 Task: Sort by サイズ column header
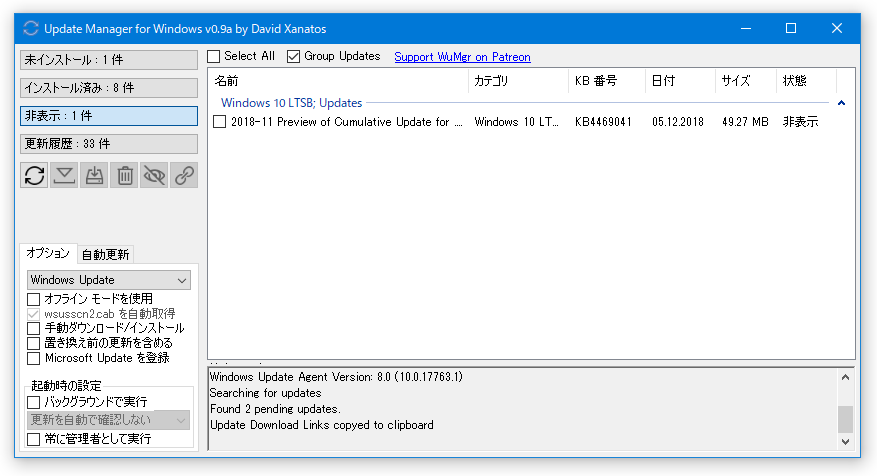[x=746, y=81]
